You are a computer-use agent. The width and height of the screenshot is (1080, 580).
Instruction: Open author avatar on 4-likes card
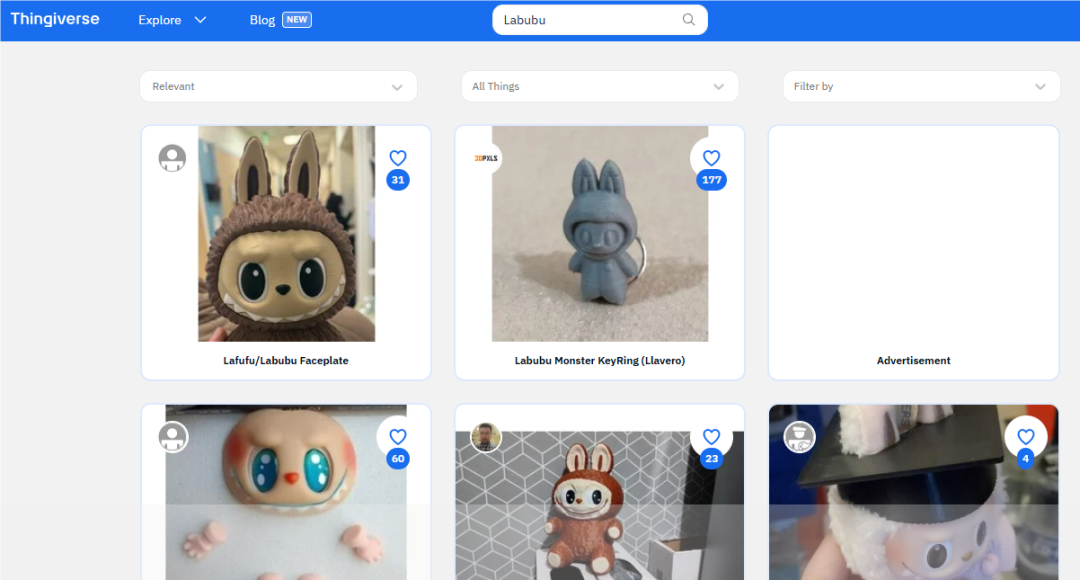[x=800, y=437]
